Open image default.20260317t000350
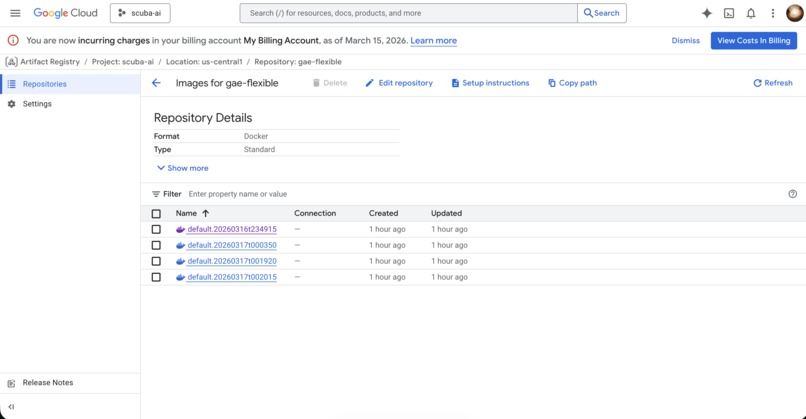The image size is (806, 419). [232, 245]
